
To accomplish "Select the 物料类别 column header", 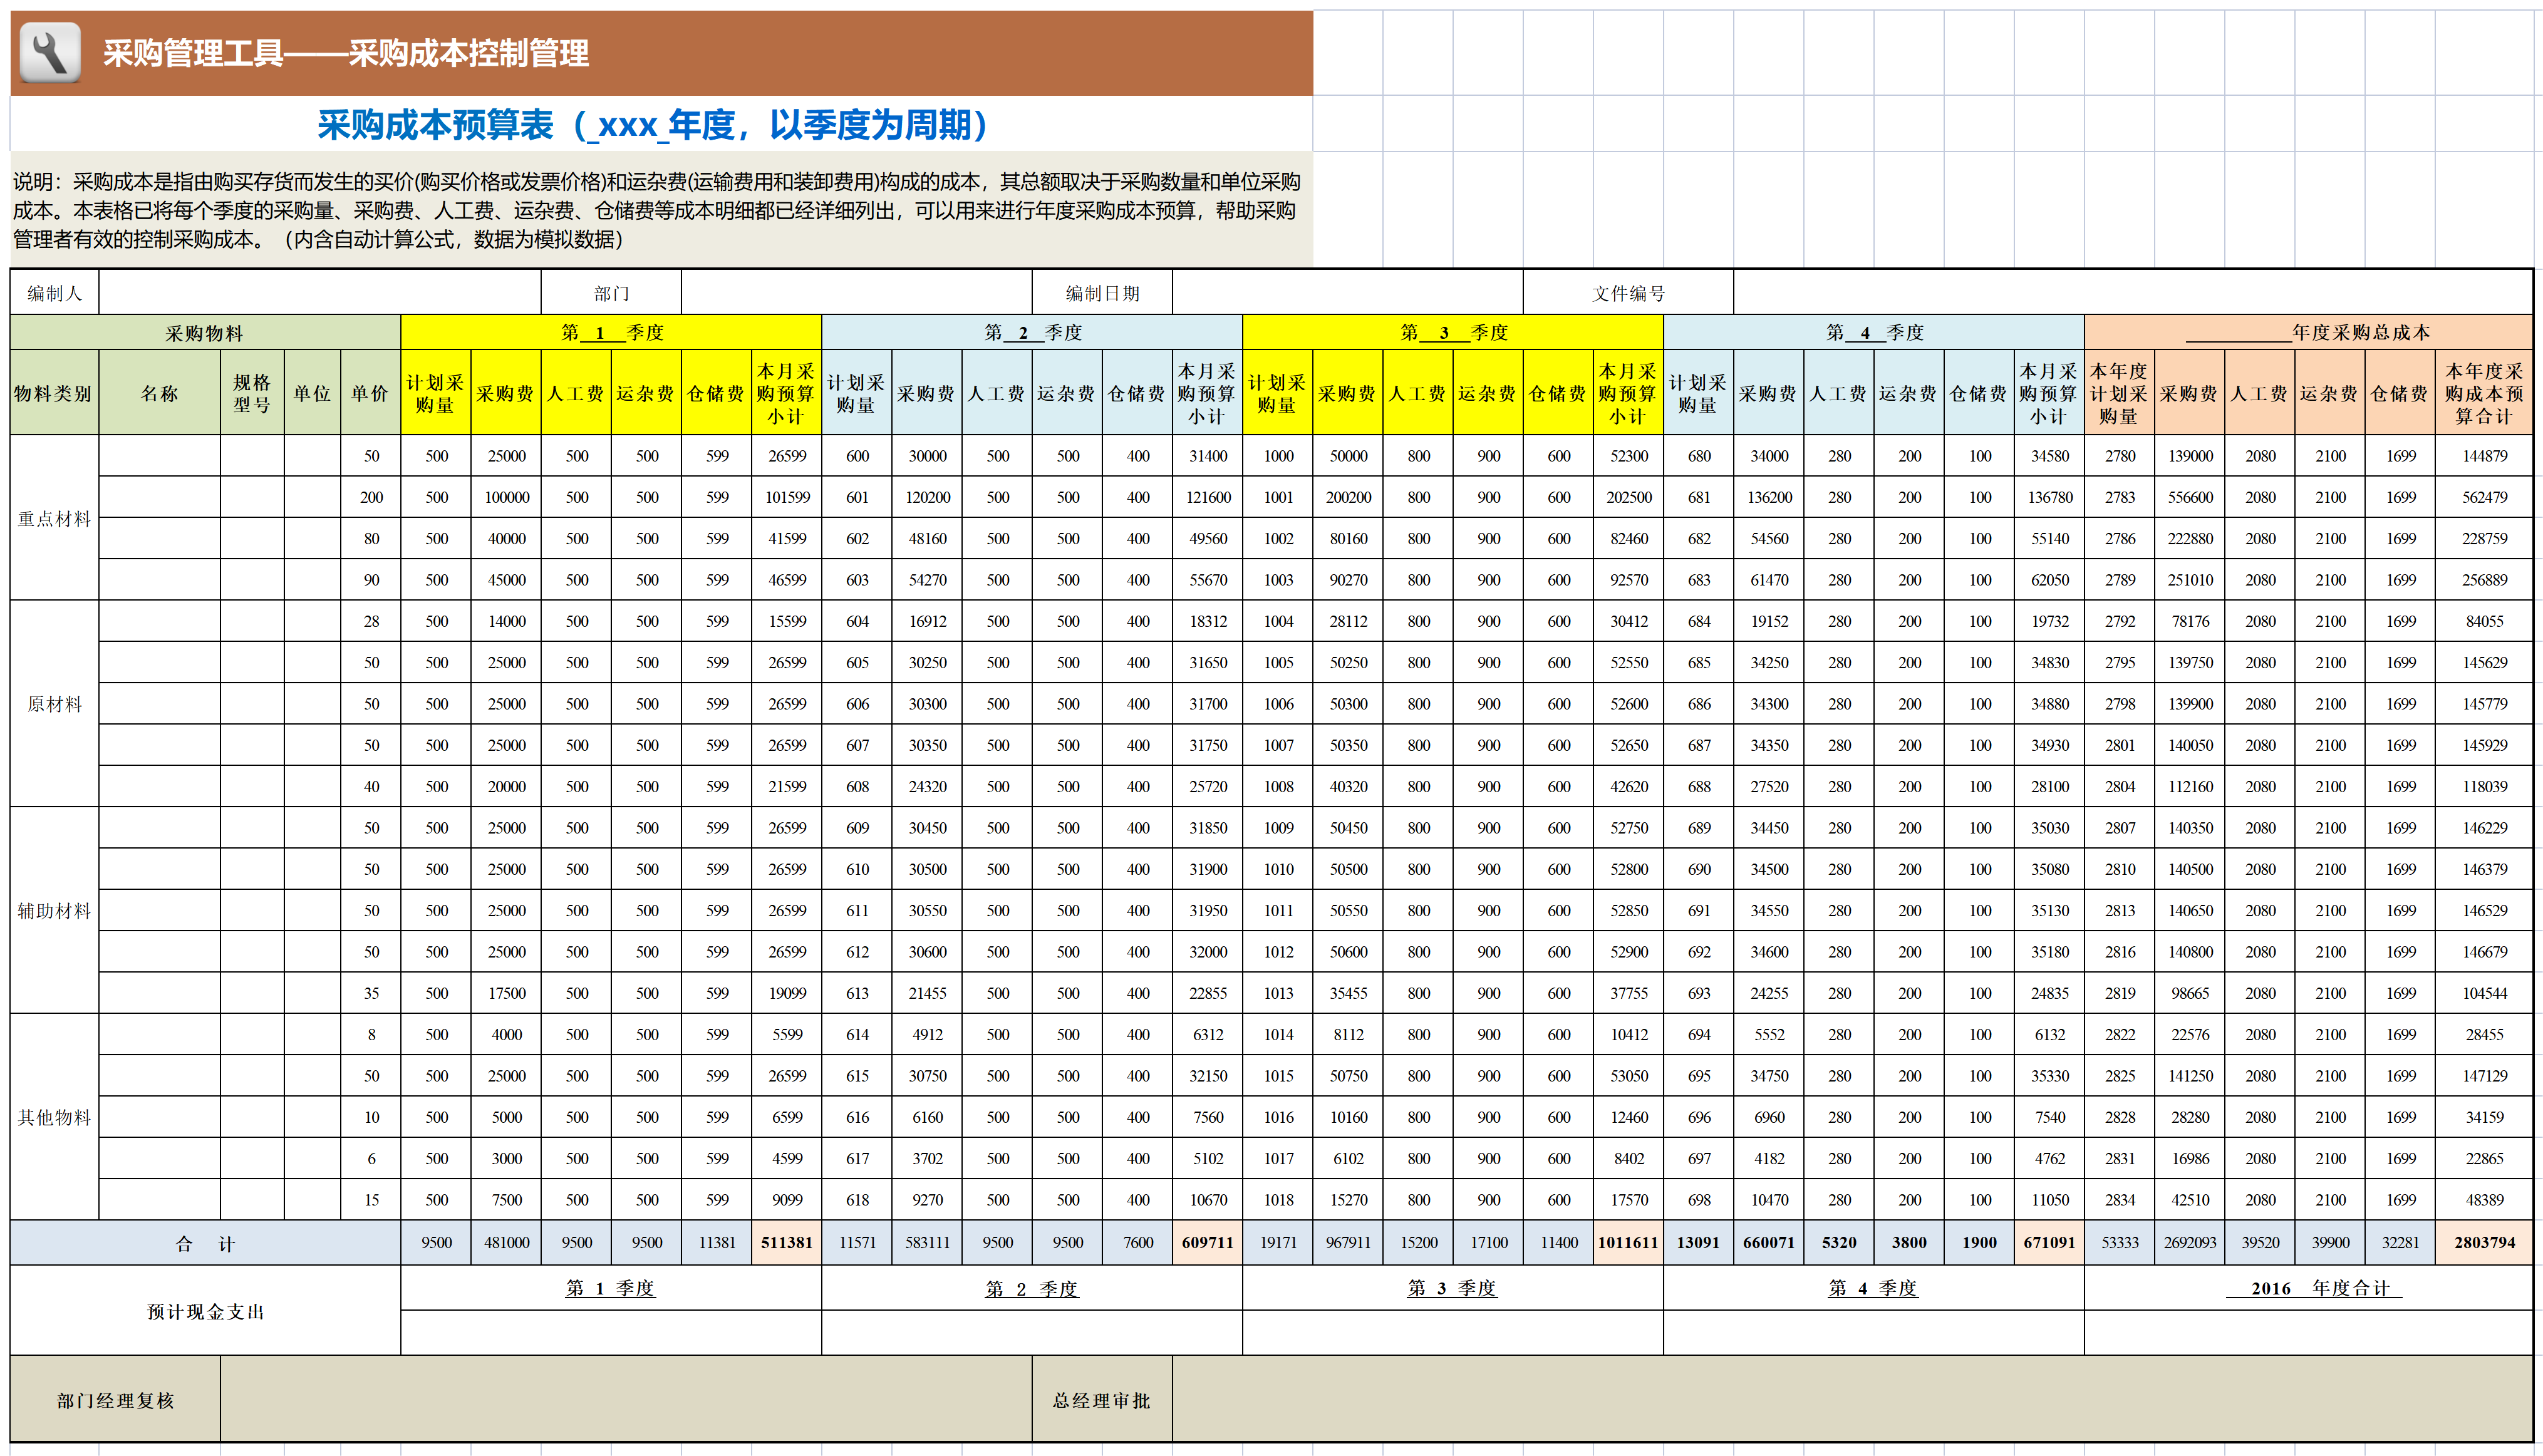I will 54,393.
